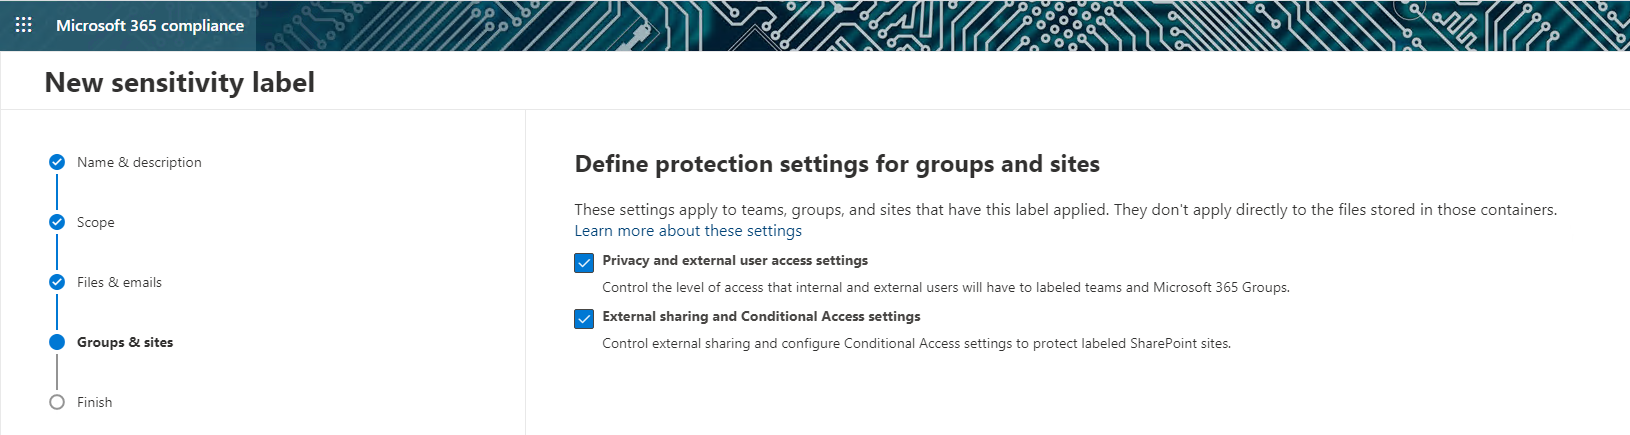Click the Define protection settings heading
Image resolution: width=1630 pixels, height=435 pixels.
tap(837, 164)
